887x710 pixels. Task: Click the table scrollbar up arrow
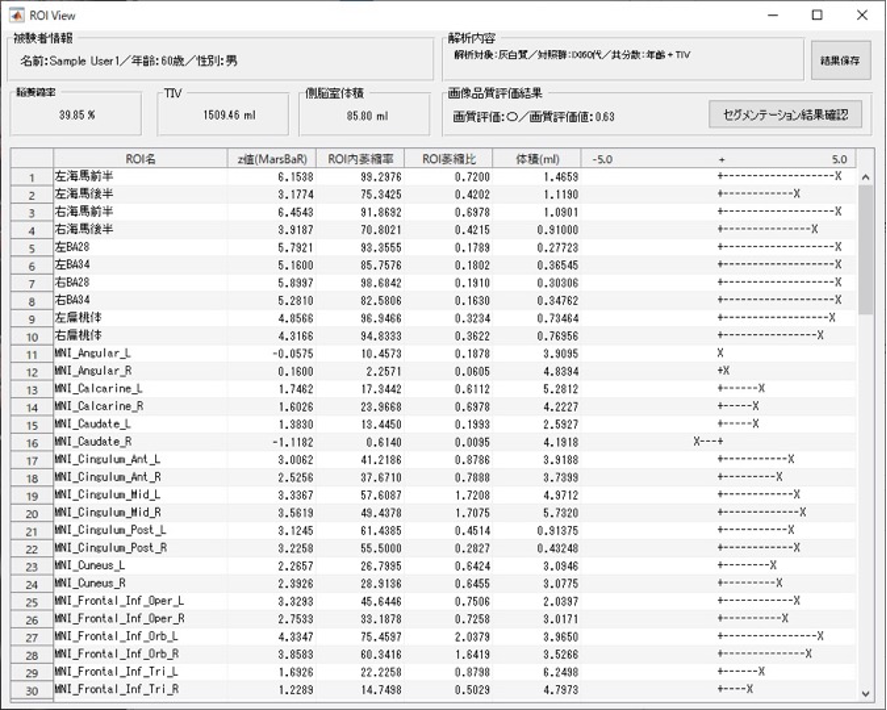pyautogui.click(x=865, y=175)
